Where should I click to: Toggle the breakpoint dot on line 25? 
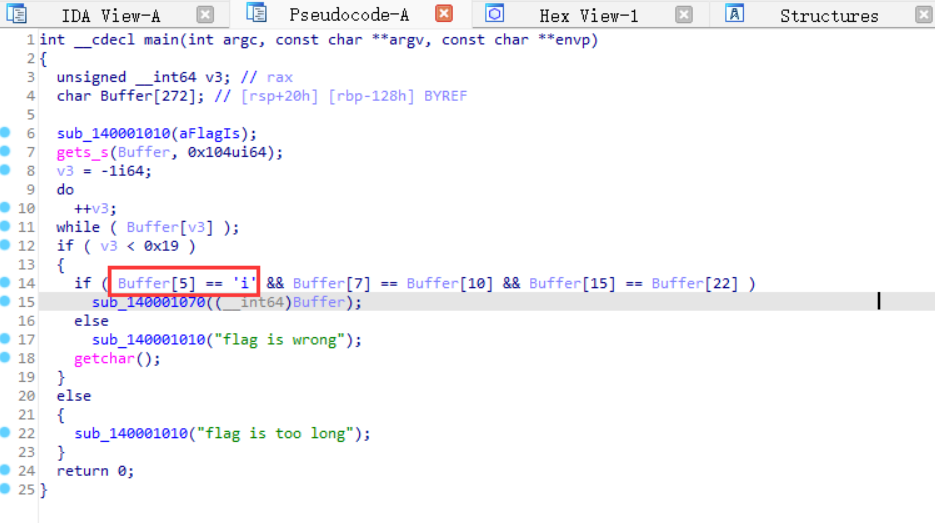click(x=5, y=488)
